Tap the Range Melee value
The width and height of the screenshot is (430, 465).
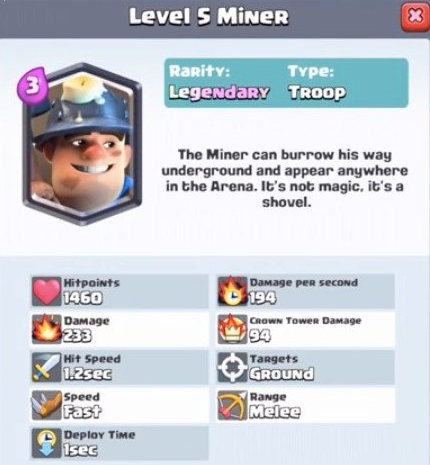[275, 412]
